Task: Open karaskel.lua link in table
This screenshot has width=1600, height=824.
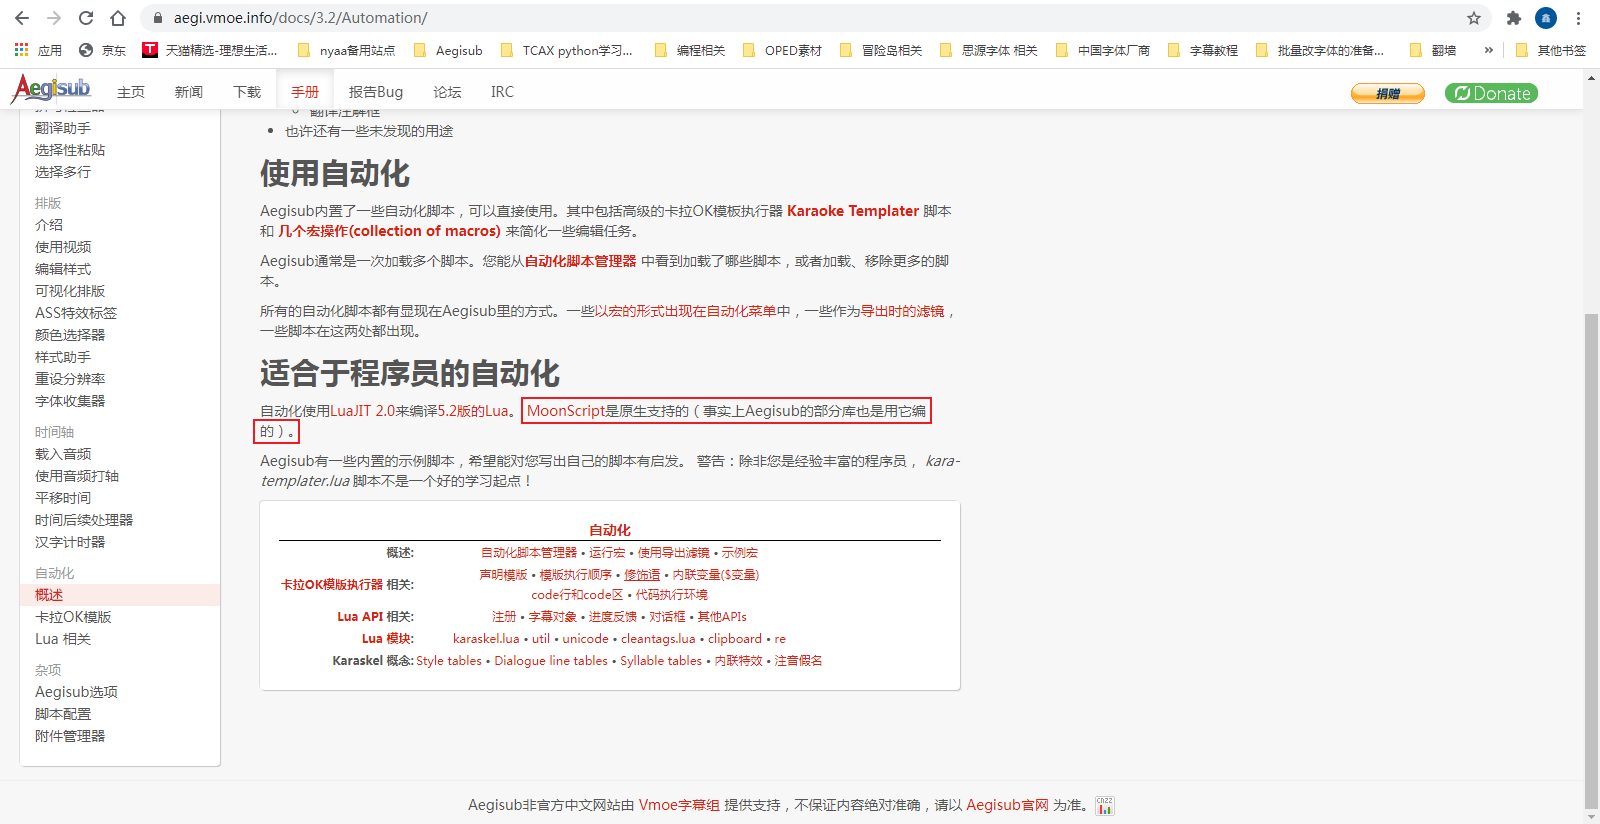Action: [x=486, y=639]
